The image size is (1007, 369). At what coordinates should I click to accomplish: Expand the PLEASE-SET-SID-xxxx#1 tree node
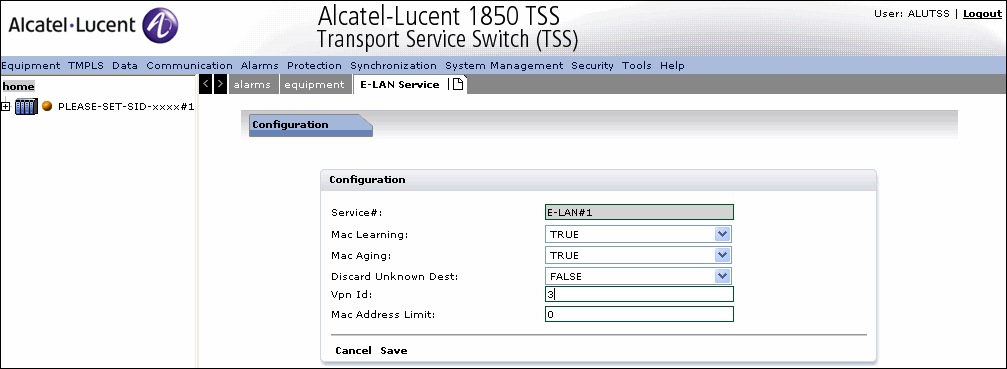6,107
